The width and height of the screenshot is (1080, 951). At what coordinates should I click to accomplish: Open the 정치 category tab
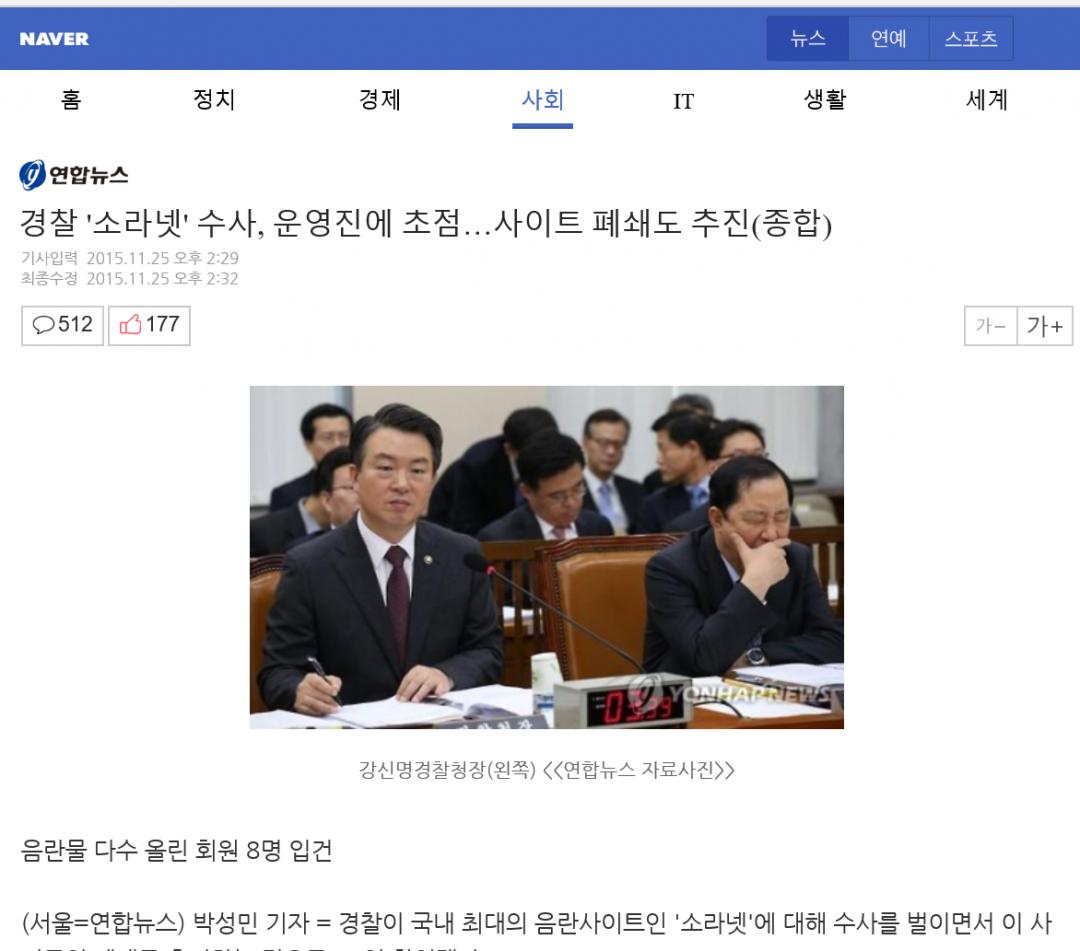(x=214, y=101)
